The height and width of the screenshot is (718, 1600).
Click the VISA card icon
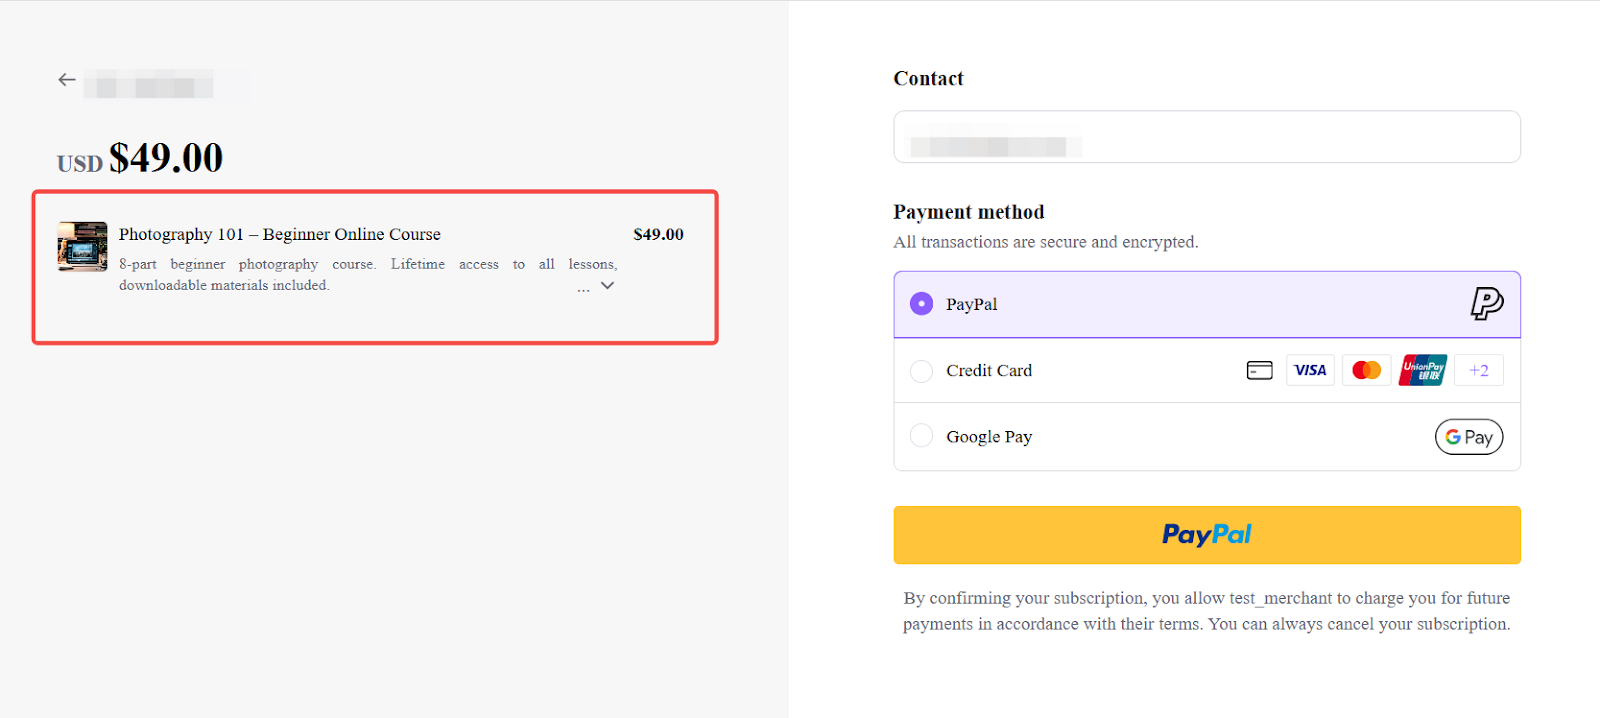pyautogui.click(x=1310, y=371)
